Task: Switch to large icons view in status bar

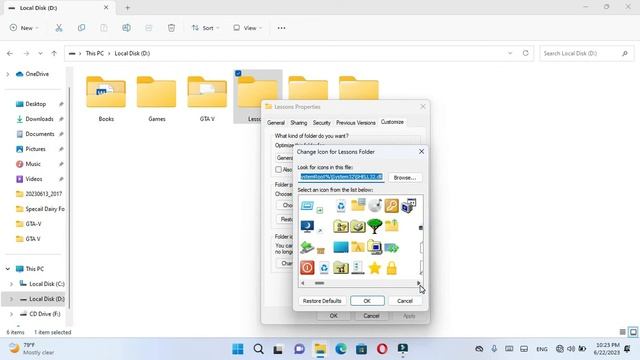Action: pyautogui.click(x=633, y=332)
